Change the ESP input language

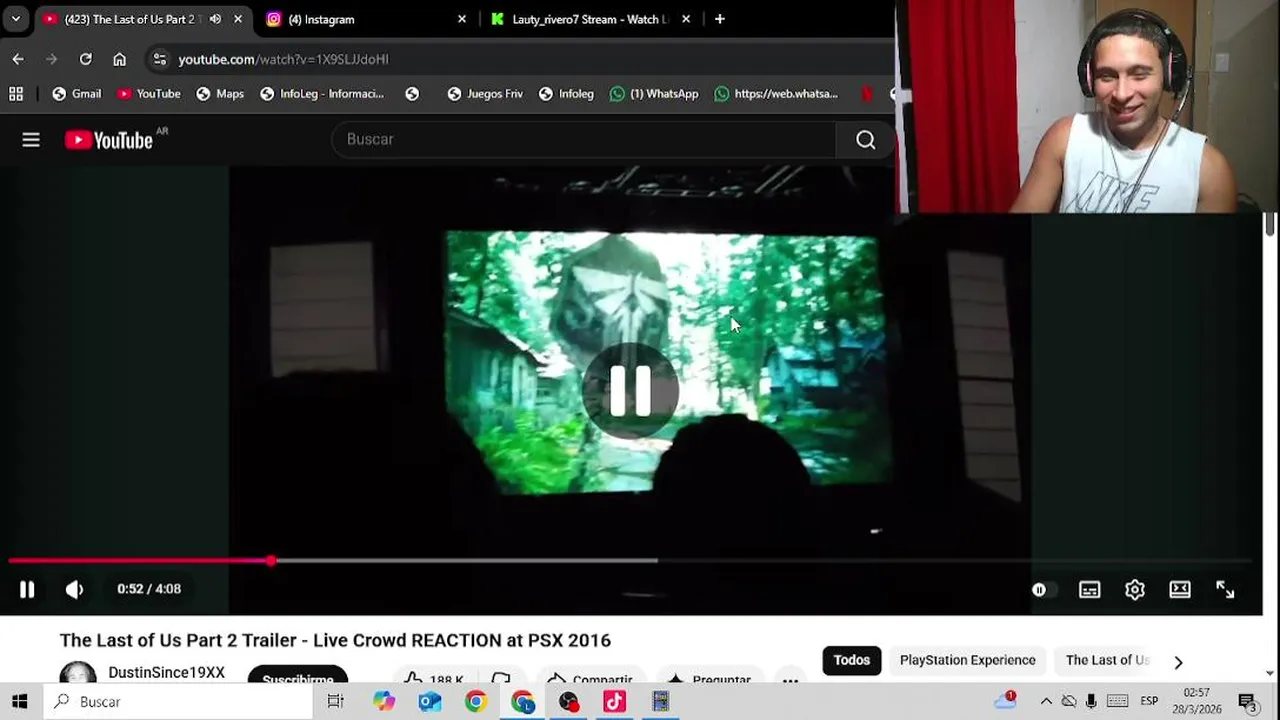tap(1150, 702)
